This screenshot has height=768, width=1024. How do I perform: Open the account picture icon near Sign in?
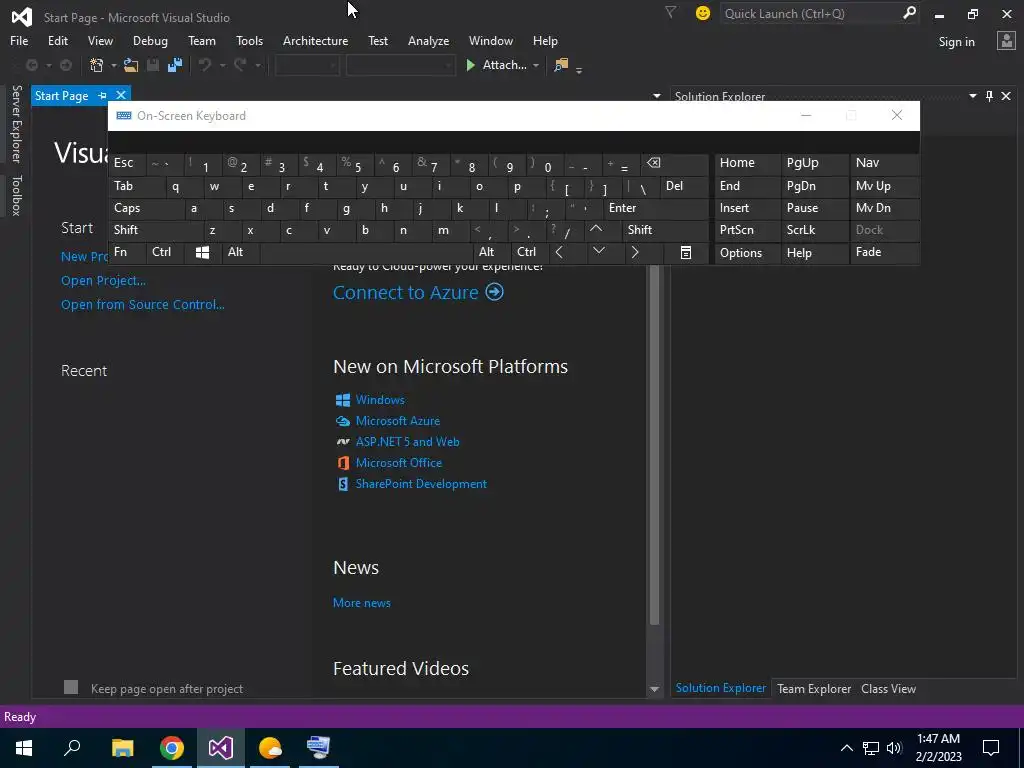pos(1006,40)
